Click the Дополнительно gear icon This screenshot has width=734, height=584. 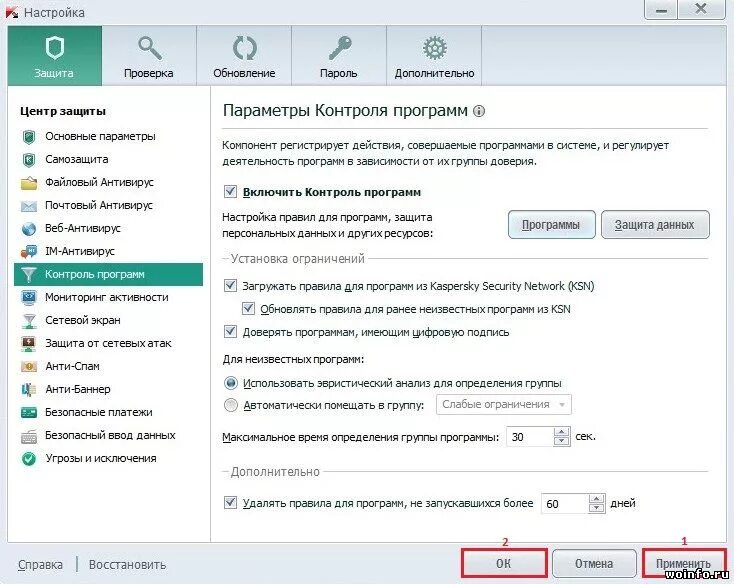[x=435, y=48]
